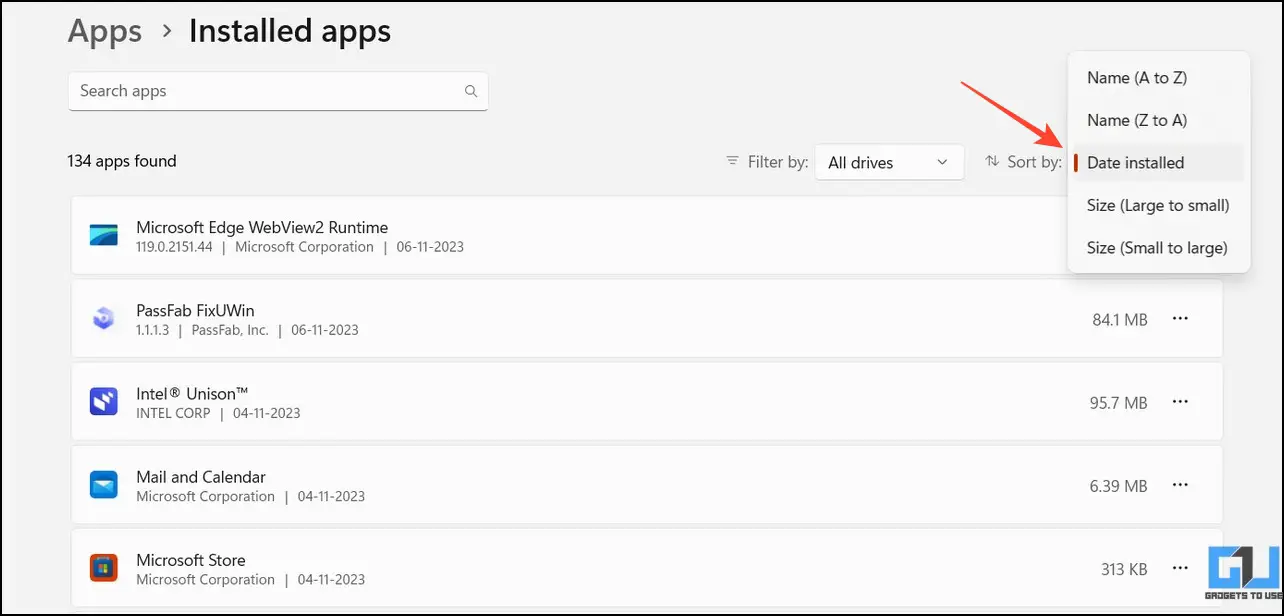The width and height of the screenshot is (1284, 616).
Task: Sort by Size (Large to small)
Action: 1159,205
